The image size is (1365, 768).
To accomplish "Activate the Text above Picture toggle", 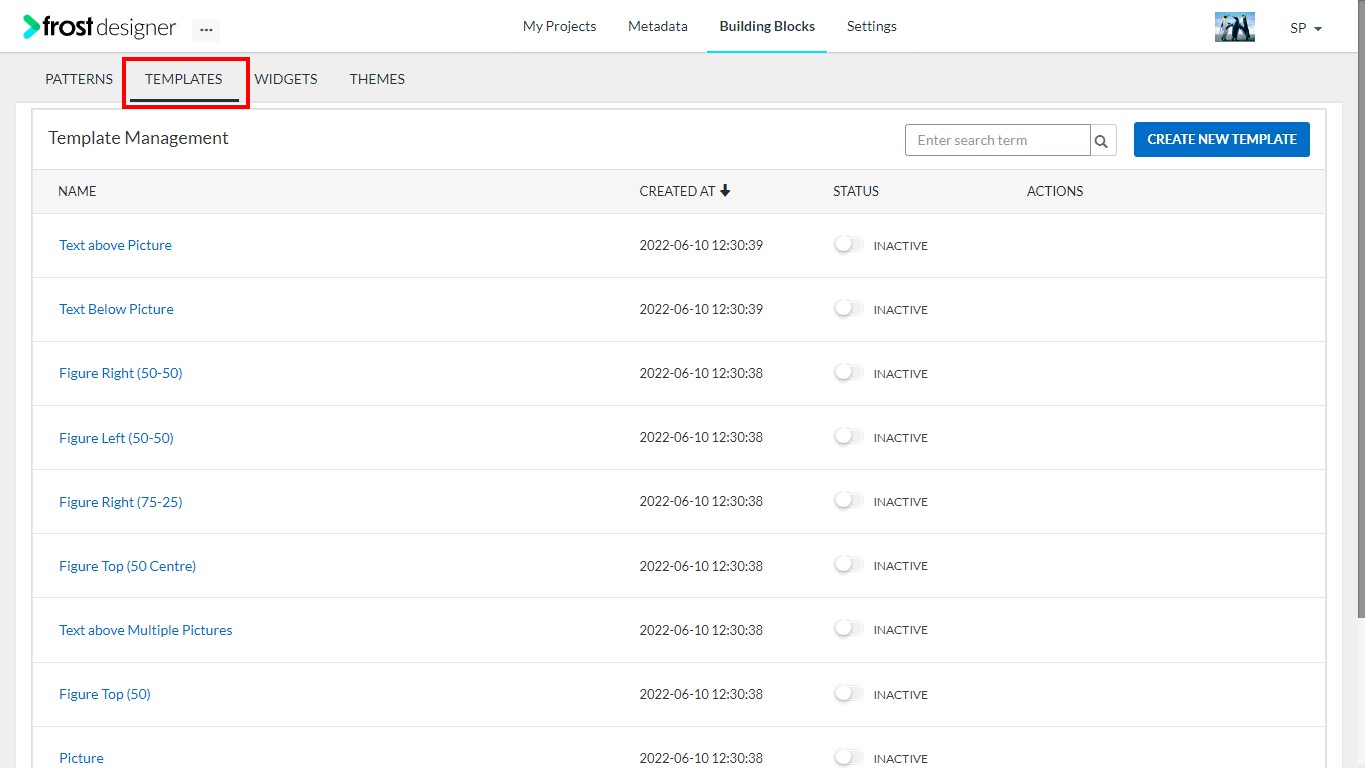I will (x=848, y=244).
